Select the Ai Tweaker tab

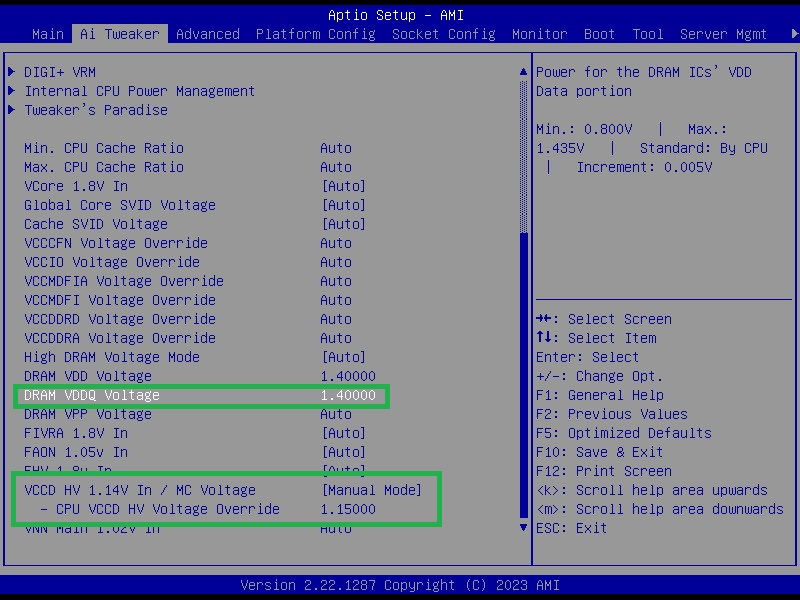coord(120,34)
